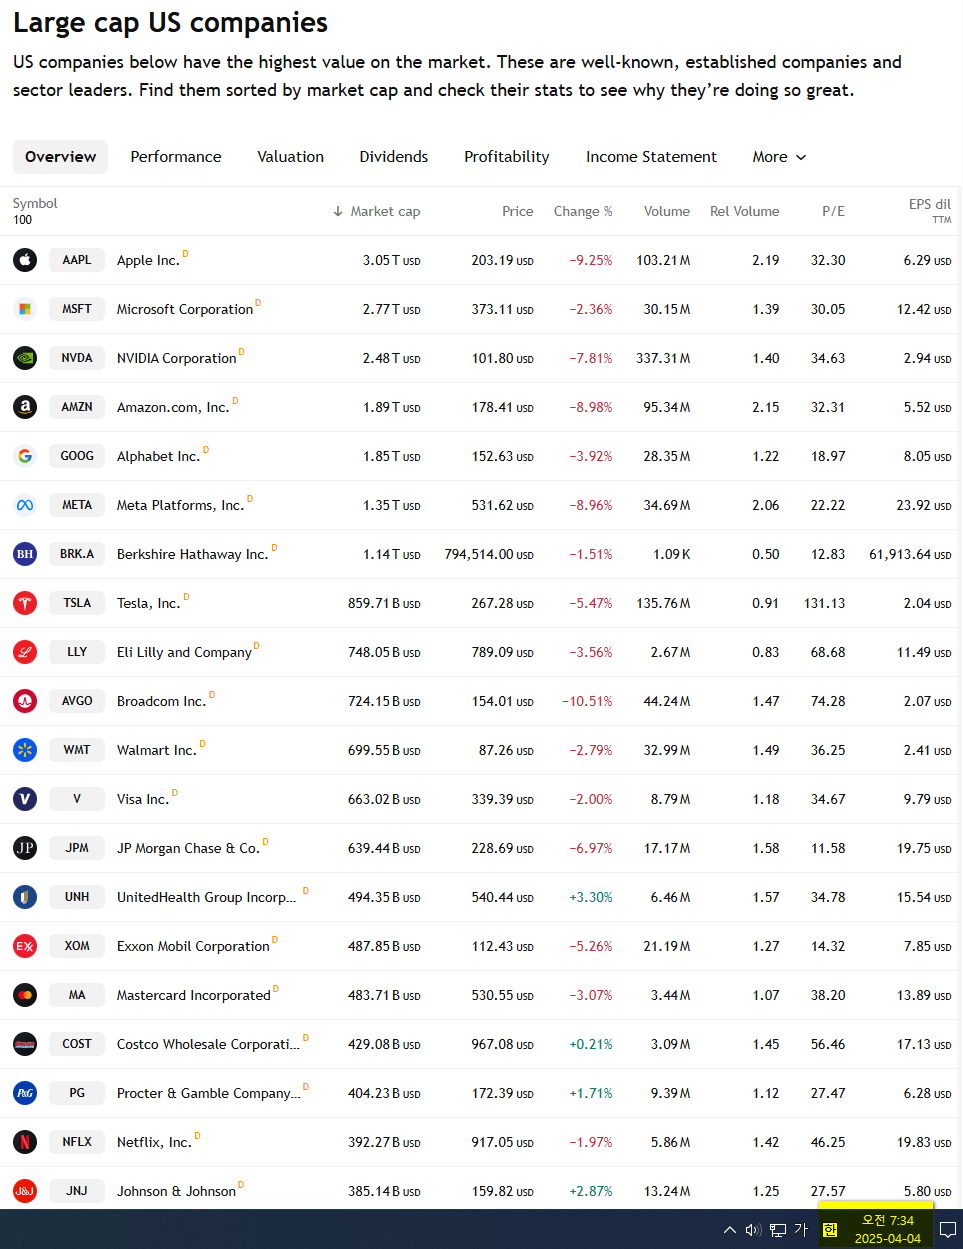Click the taskbar volume speaker icon
The height and width of the screenshot is (1249, 963).
point(753,1230)
